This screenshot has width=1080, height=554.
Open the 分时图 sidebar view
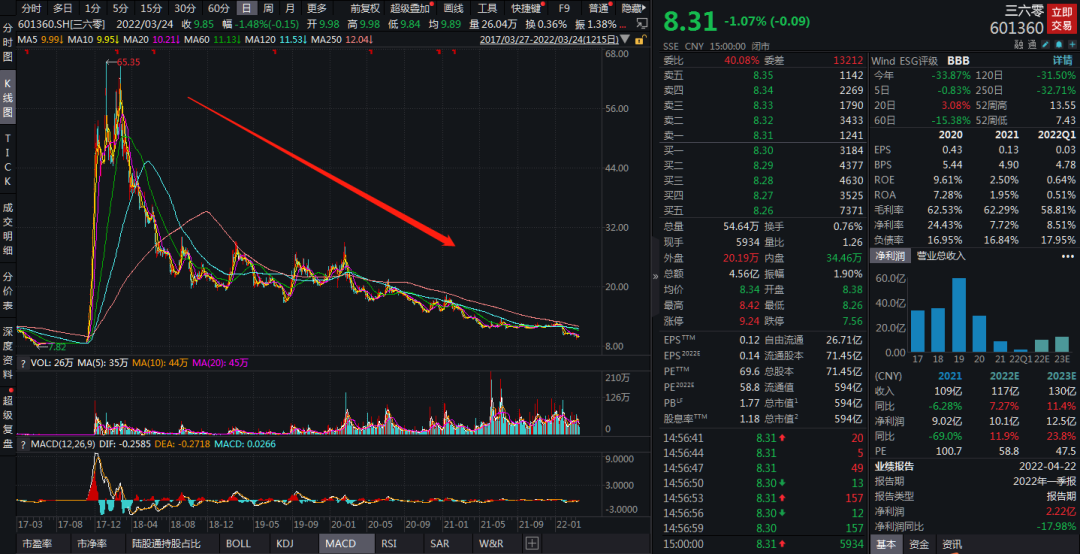8,42
